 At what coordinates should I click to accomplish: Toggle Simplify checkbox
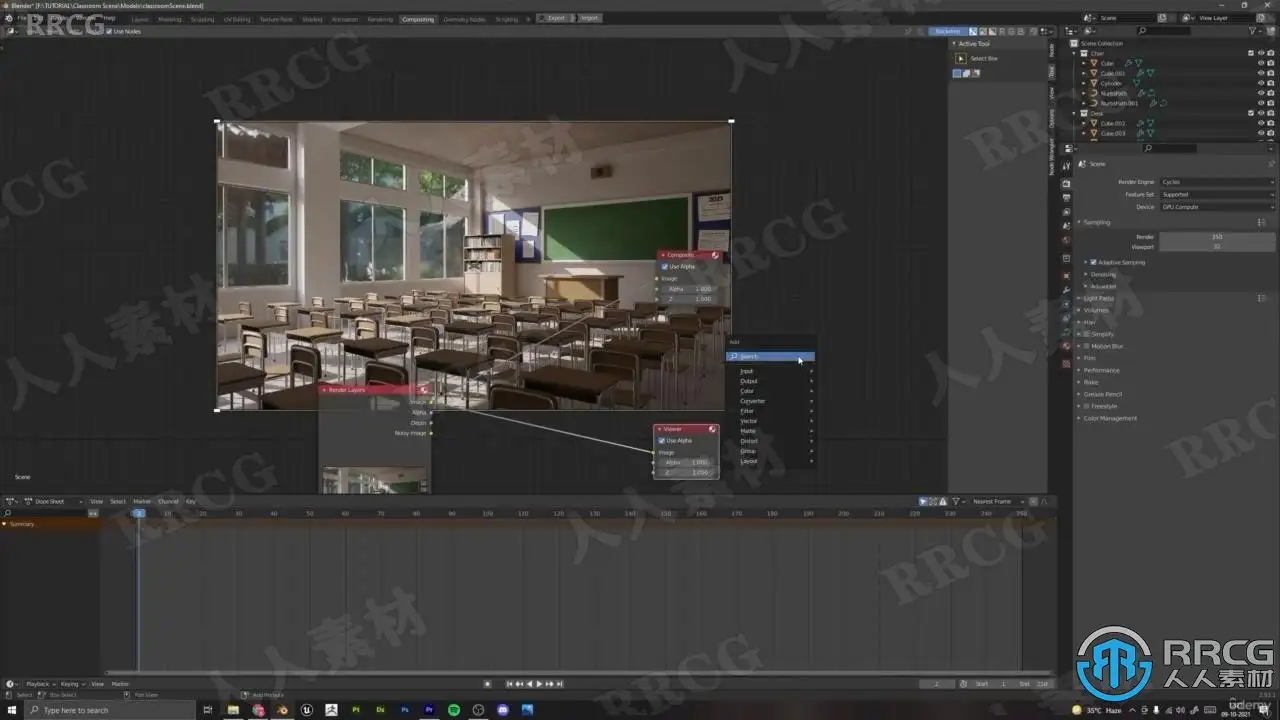coord(1087,334)
